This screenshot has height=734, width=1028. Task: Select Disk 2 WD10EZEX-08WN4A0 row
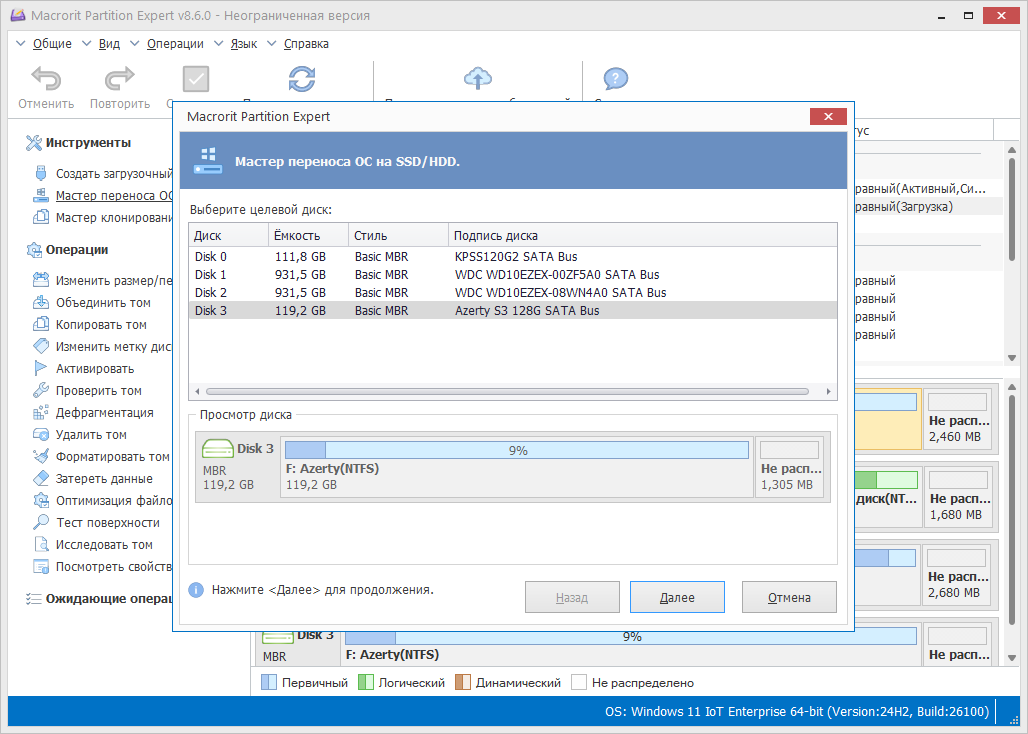point(513,292)
